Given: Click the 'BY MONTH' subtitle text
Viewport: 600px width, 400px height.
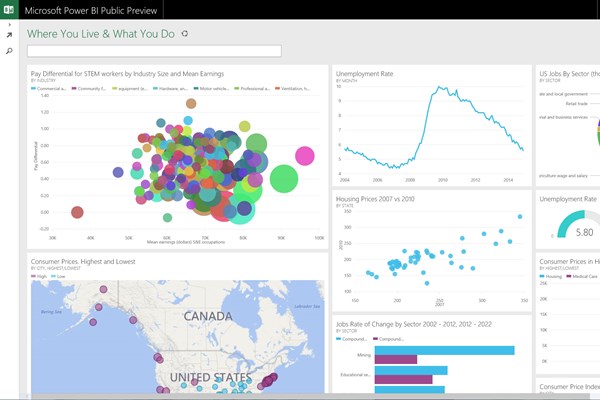Looking at the screenshot, I should [346, 81].
